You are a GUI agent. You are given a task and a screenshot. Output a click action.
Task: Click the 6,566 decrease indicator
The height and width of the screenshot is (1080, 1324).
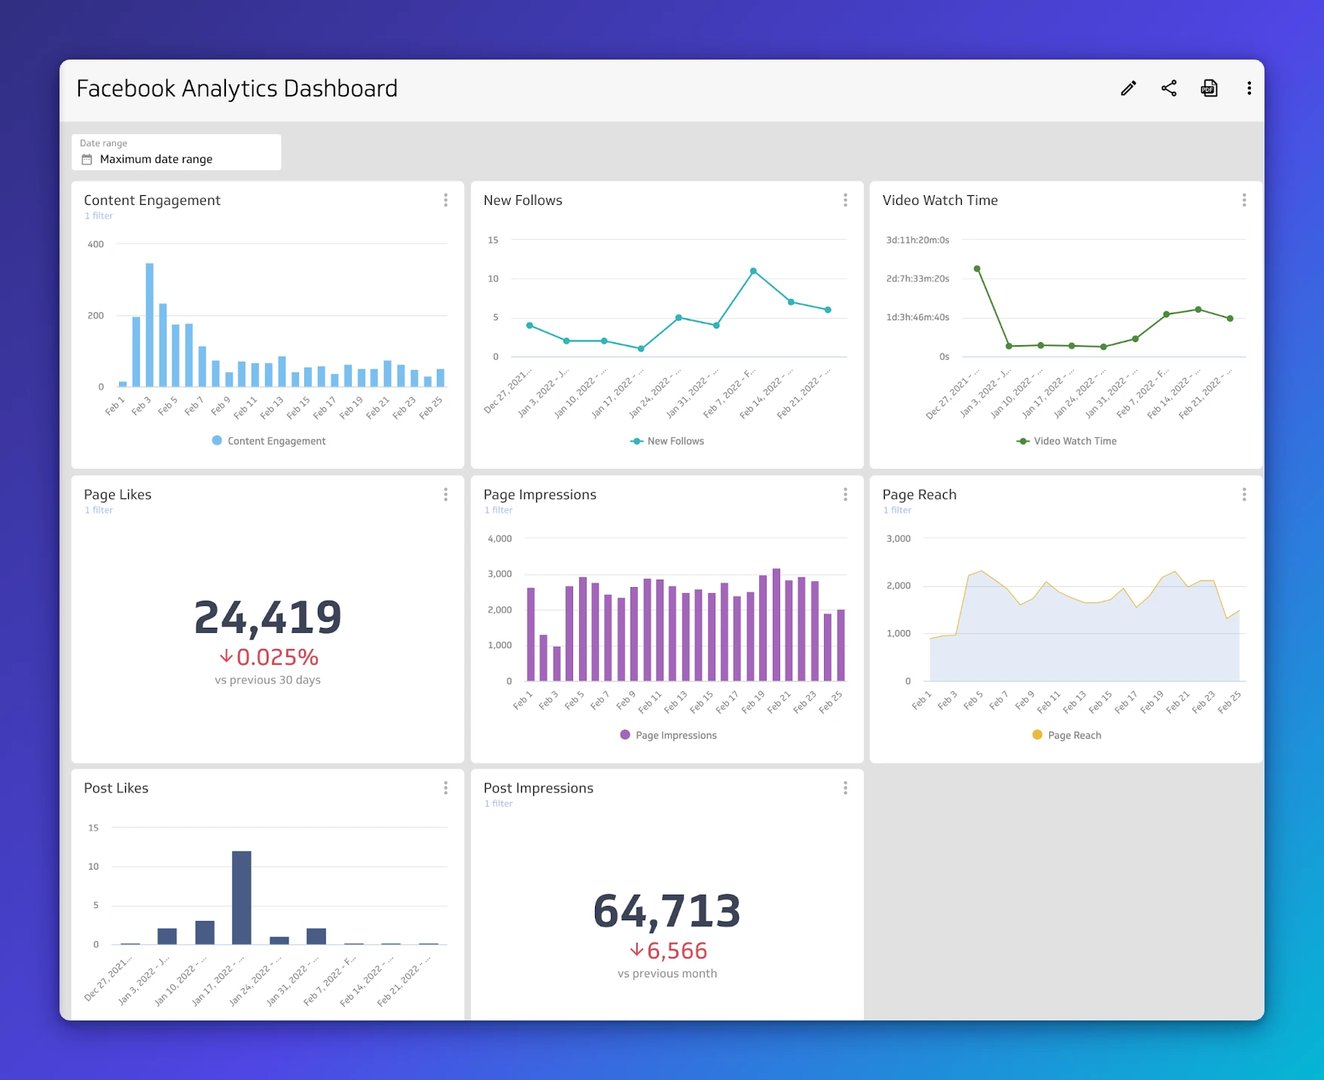click(x=667, y=951)
